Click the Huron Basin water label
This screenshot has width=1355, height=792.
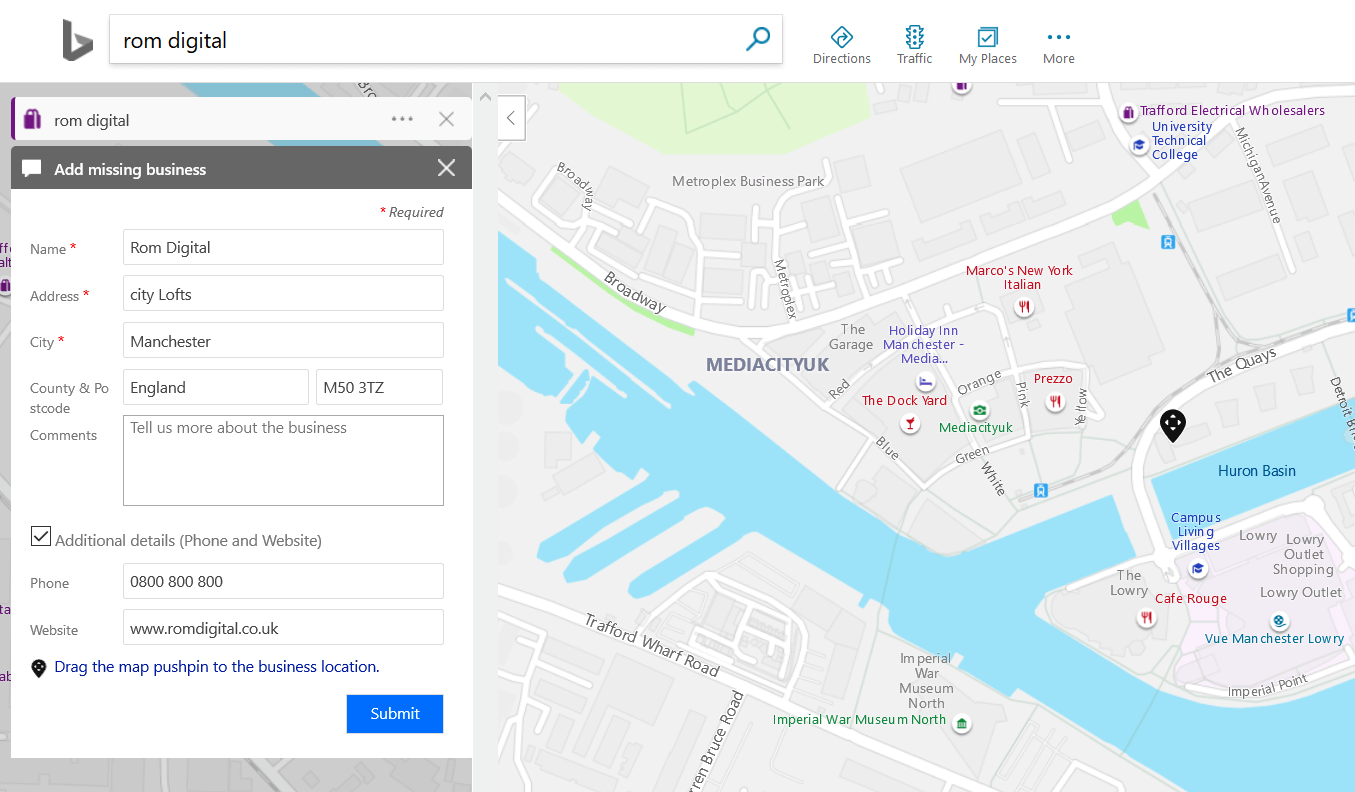pyautogui.click(x=1257, y=471)
